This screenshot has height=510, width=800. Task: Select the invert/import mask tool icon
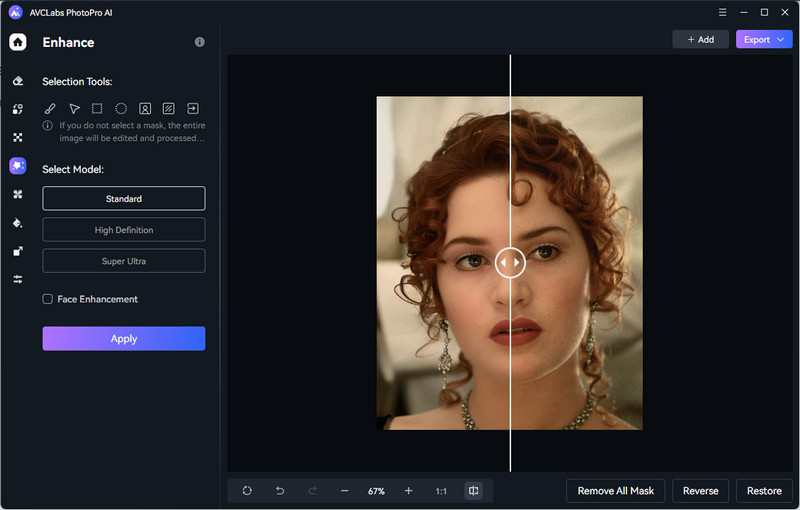coord(193,109)
